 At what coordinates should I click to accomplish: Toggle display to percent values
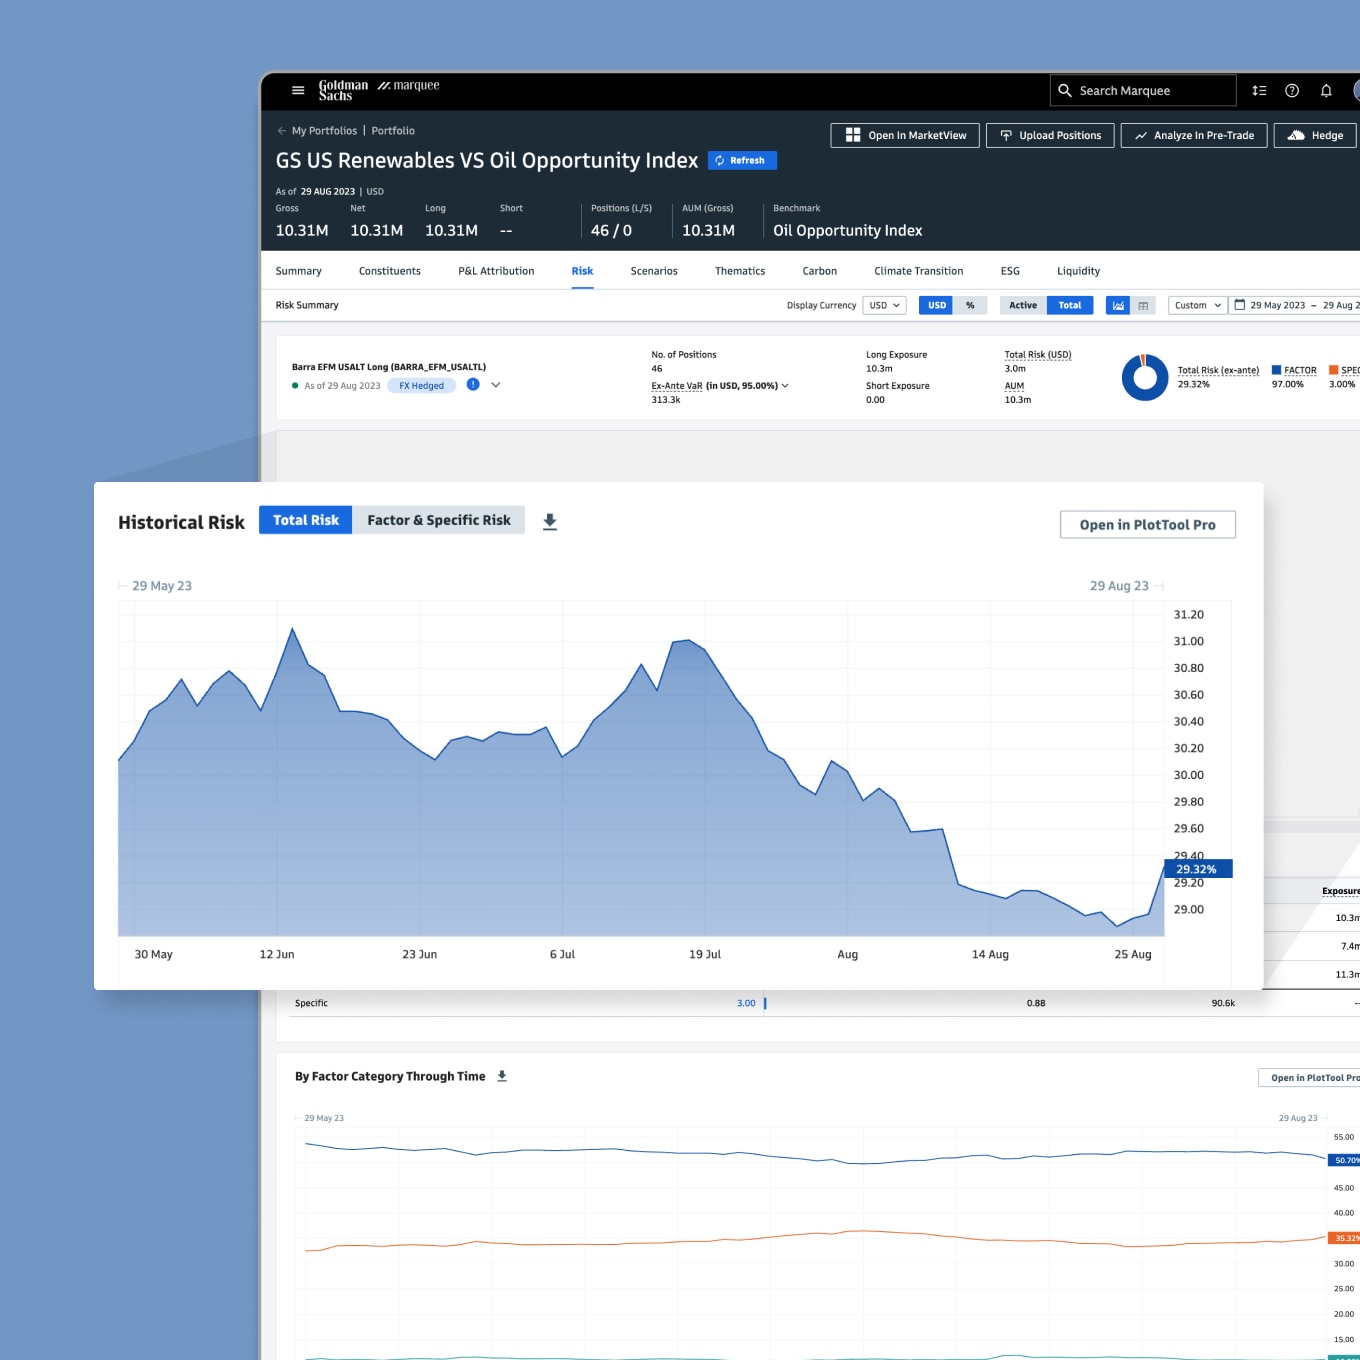[970, 305]
